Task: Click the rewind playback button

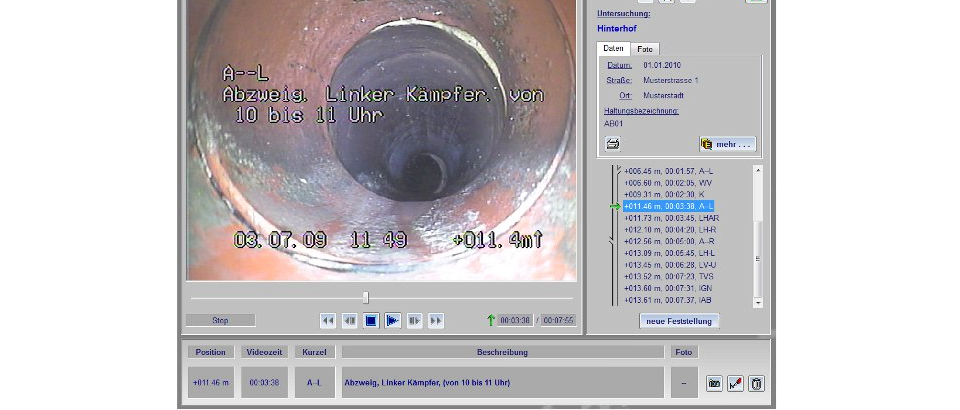Action: pyautogui.click(x=327, y=321)
